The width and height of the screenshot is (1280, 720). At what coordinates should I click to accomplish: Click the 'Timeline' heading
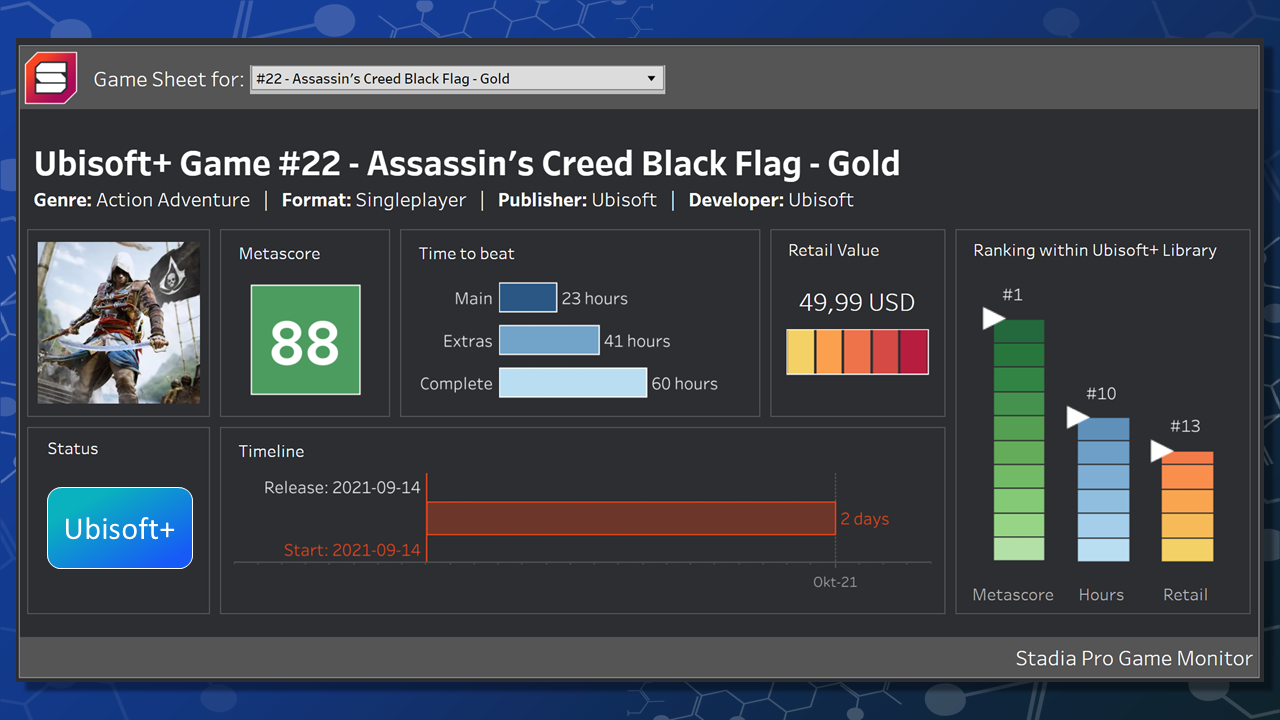[271, 452]
